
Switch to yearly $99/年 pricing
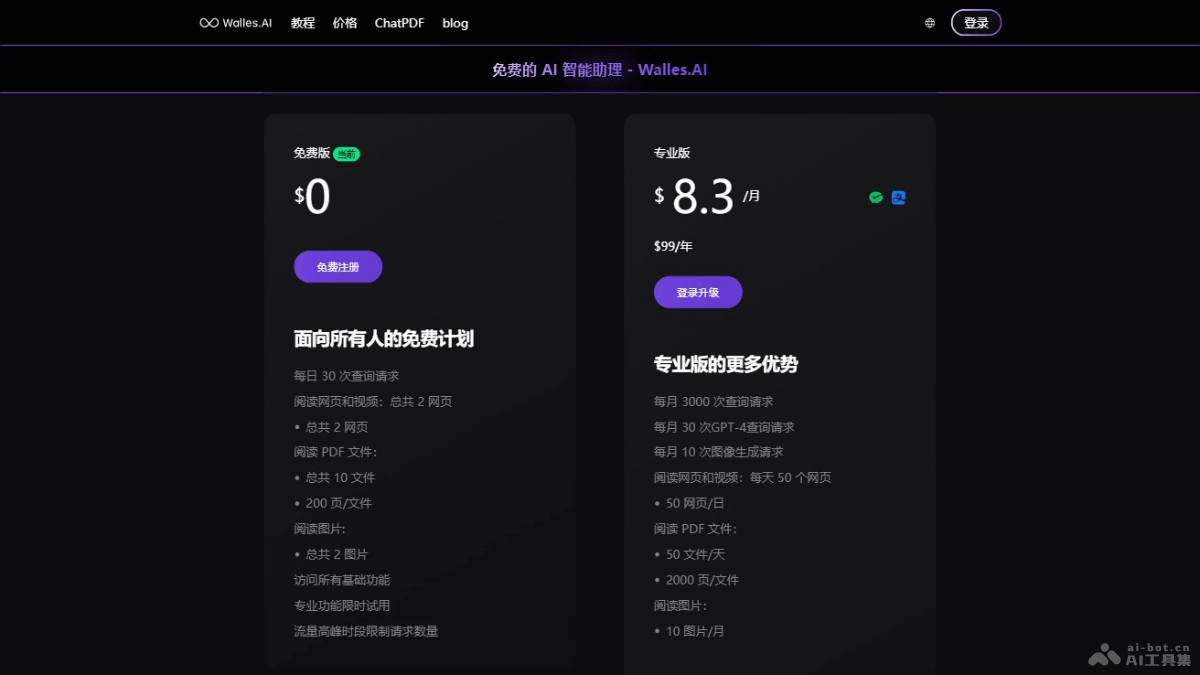[x=672, y=246]
